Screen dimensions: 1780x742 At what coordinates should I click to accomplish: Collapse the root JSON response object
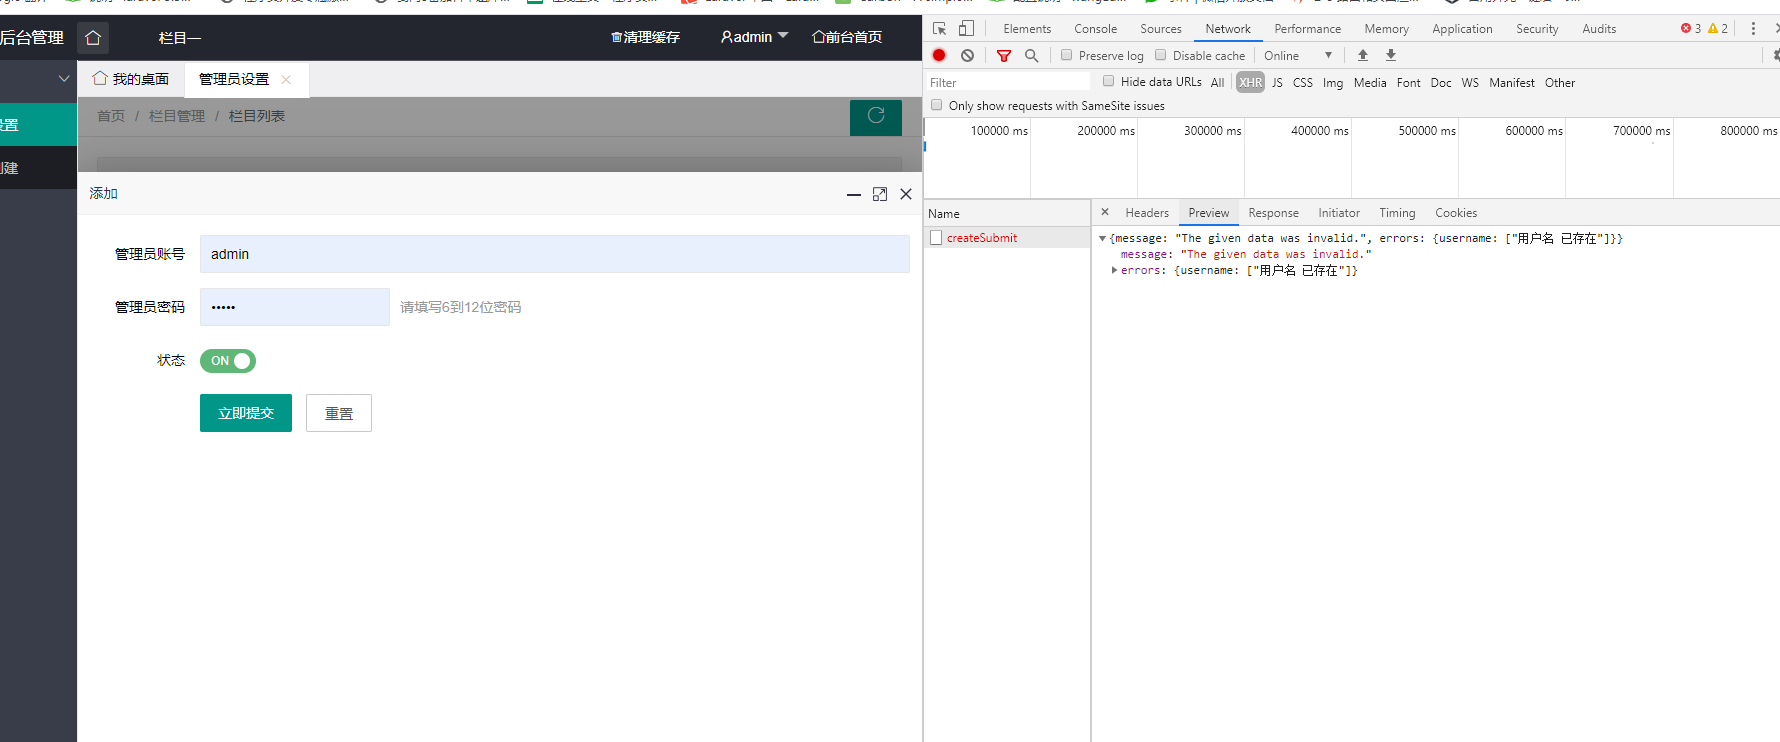click(1103, 238)
